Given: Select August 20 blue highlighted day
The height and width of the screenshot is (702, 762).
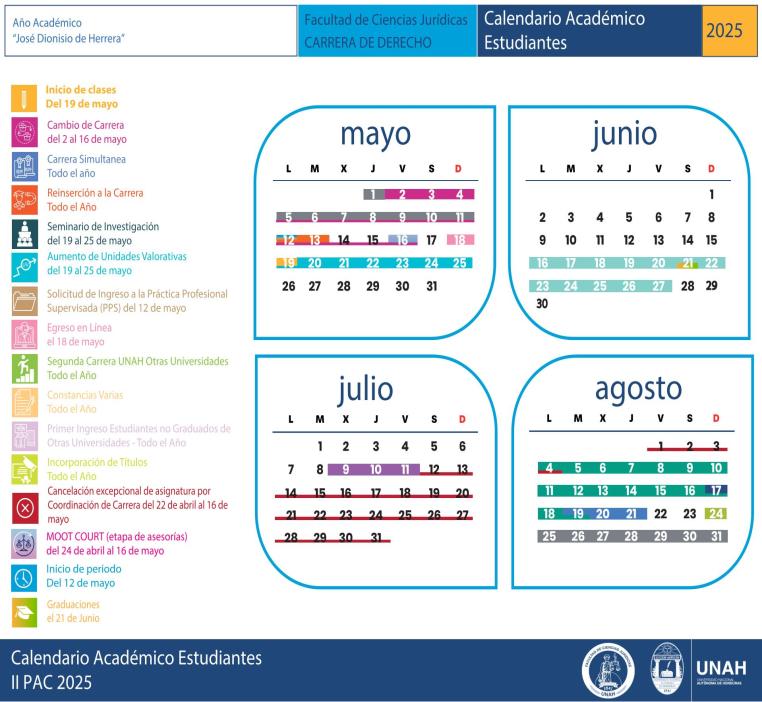Looking at the screenshot, I should (603, 514).
